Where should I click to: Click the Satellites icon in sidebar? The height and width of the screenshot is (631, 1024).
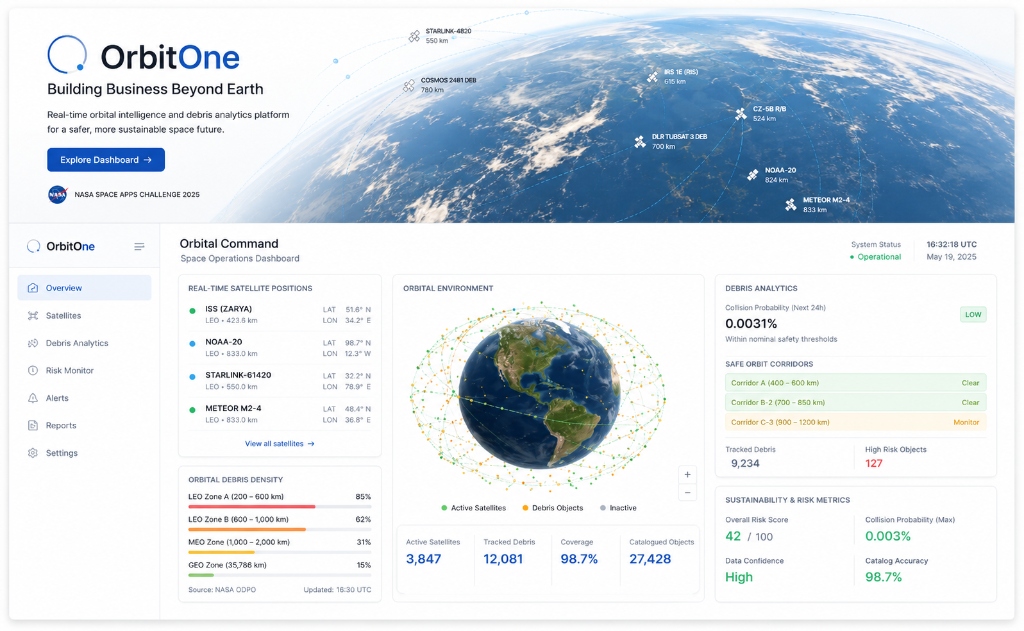tap(33, 316)
